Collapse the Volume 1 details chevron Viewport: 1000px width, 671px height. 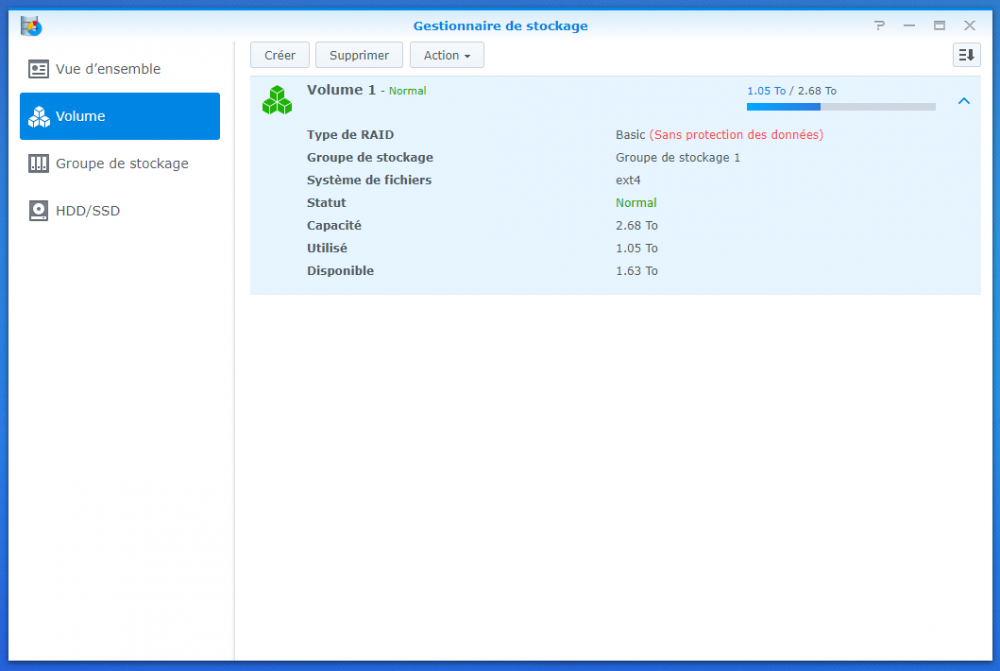click(x=963, y=101)
